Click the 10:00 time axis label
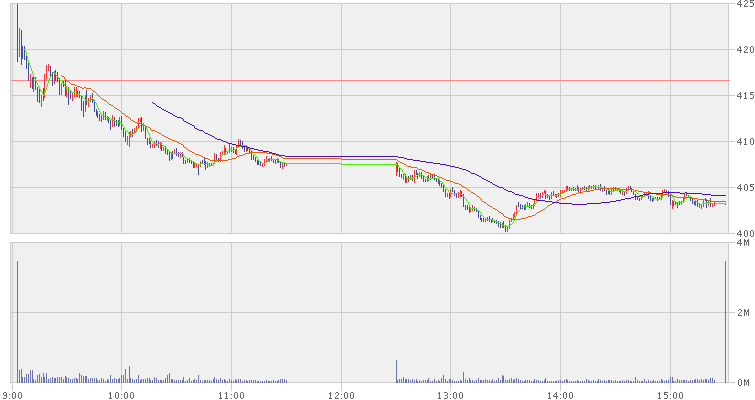 pyautogui.click(x=121, y=393)
